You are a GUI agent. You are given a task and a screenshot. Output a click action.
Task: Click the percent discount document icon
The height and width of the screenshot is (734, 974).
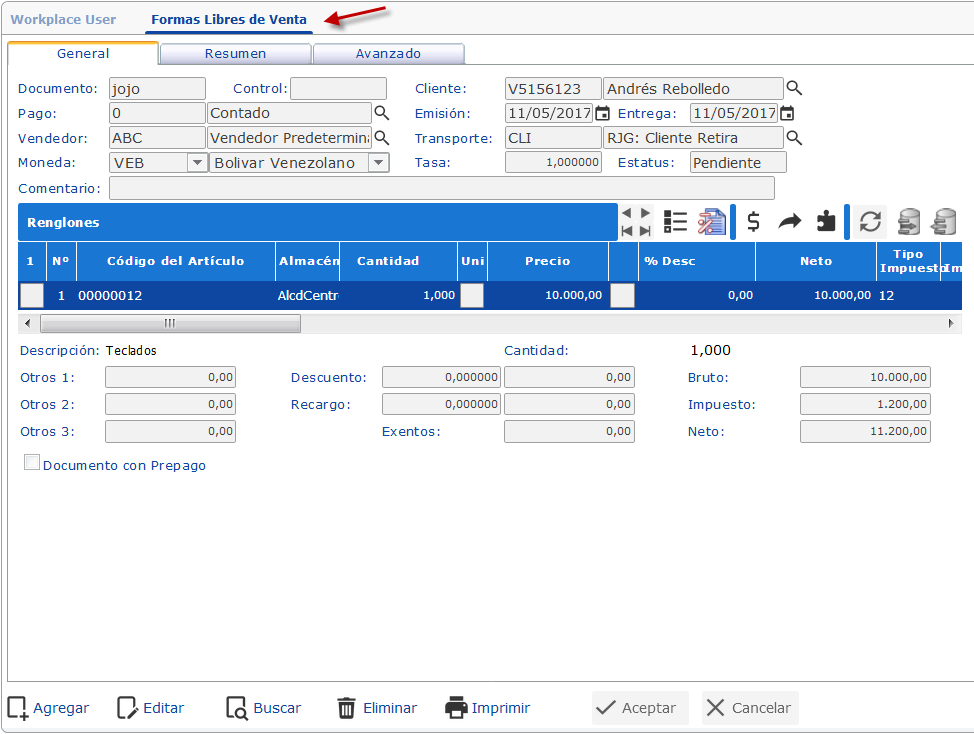[x=711, y=222]
